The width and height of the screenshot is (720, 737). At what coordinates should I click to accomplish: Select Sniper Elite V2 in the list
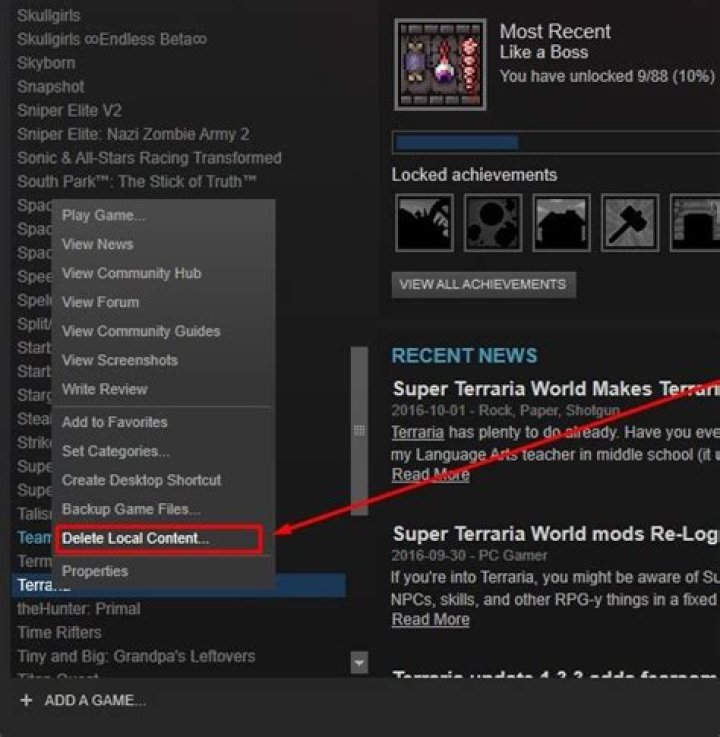point(70,110)
